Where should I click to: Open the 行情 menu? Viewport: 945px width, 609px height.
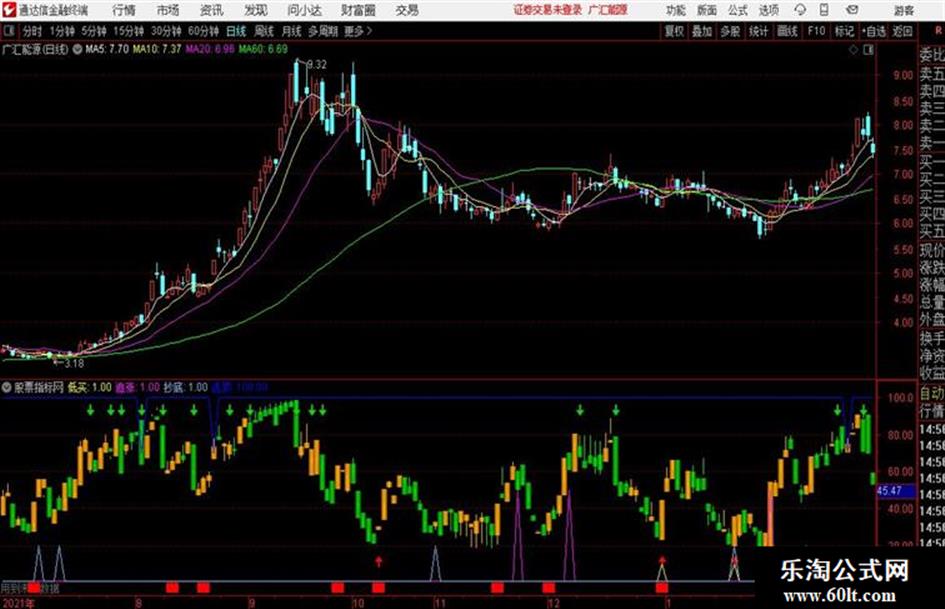124,10
